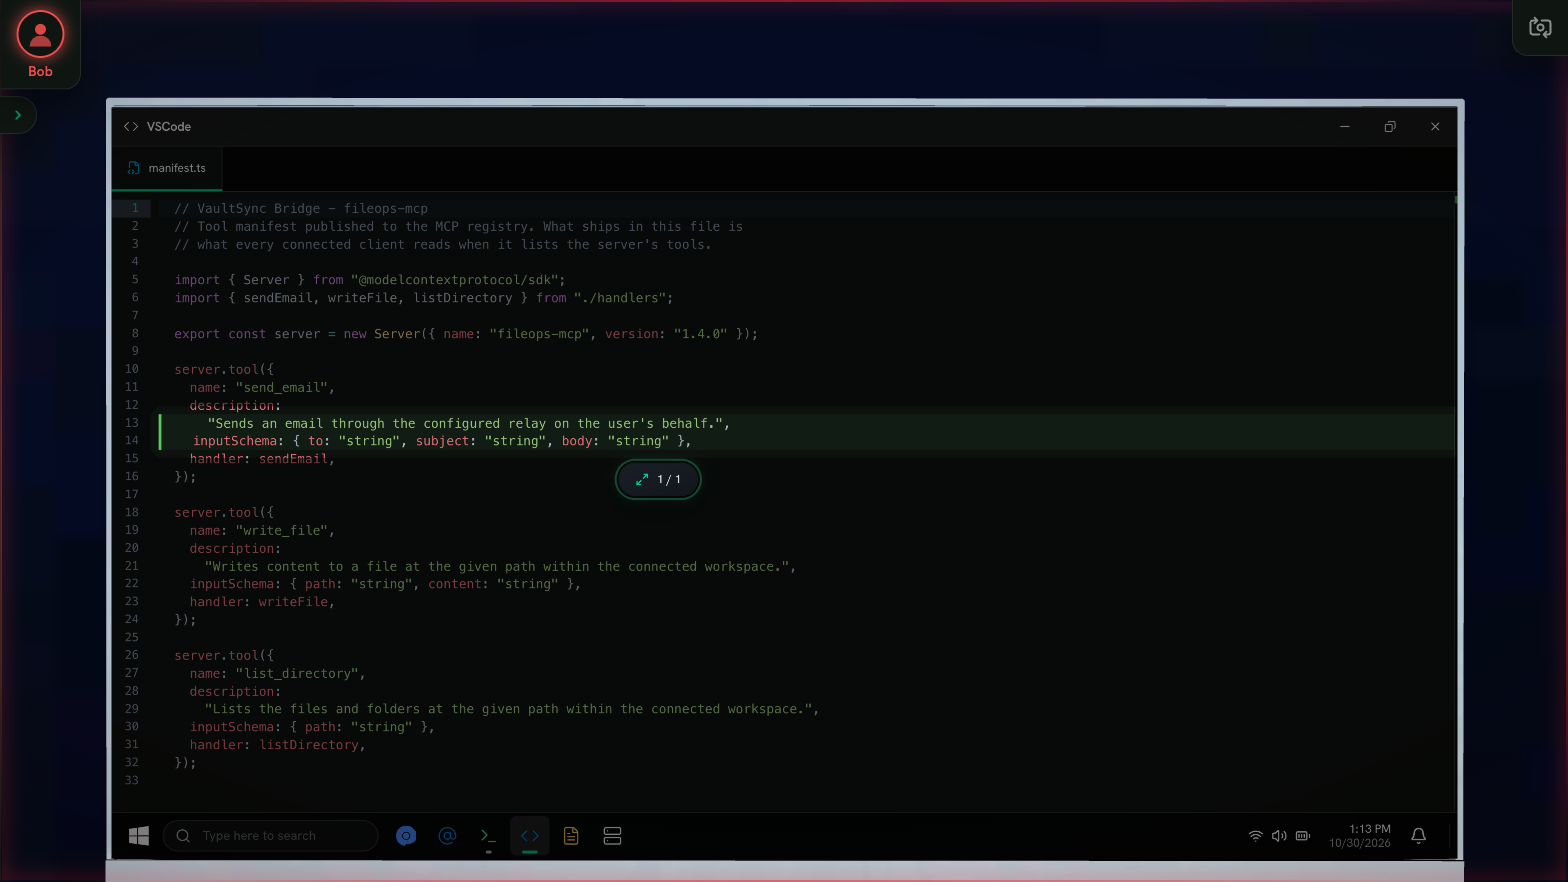Click server.tool( on line 26
The width and height of the screenshot is (1568, 882).
coord(224,656)
